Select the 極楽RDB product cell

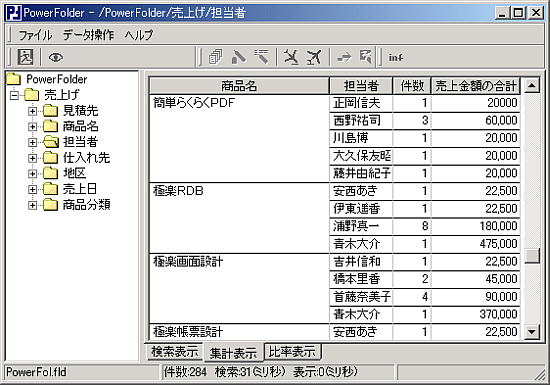(x=239, y=218)
